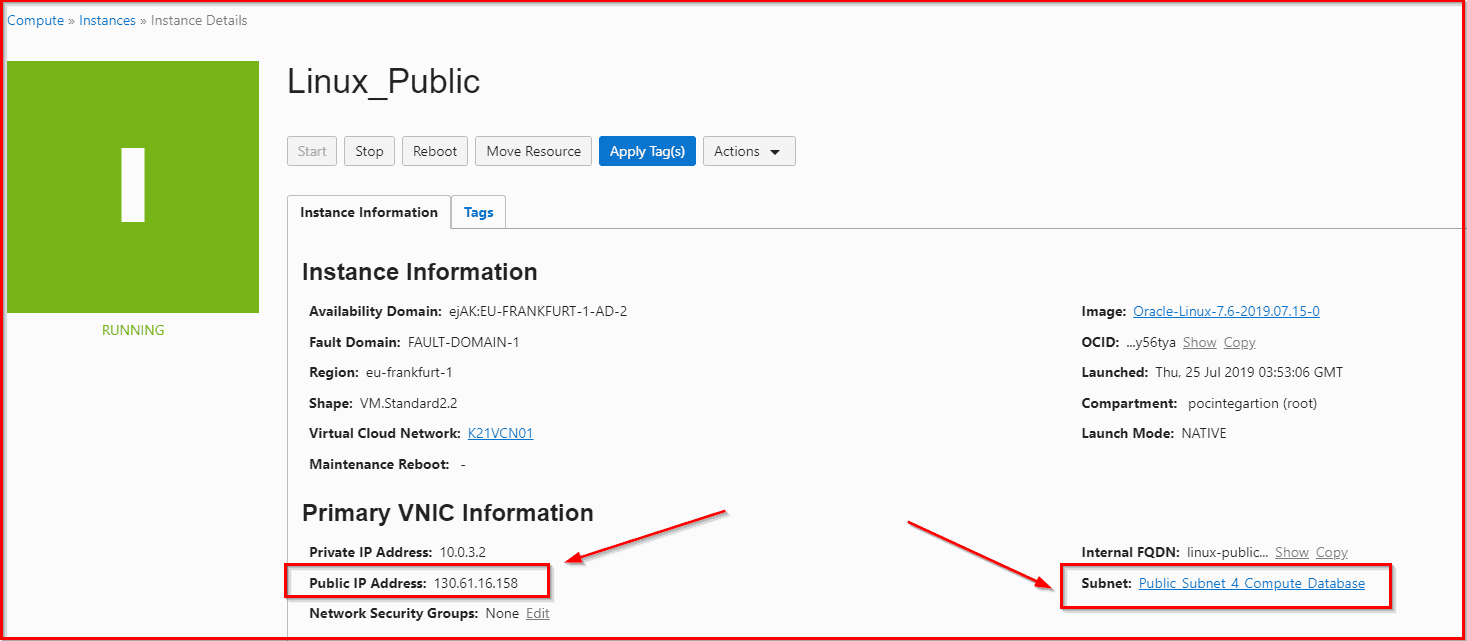Switch to the Tags tab
The height and width of the screenshot is (641, 1467).
click(478, 212)
